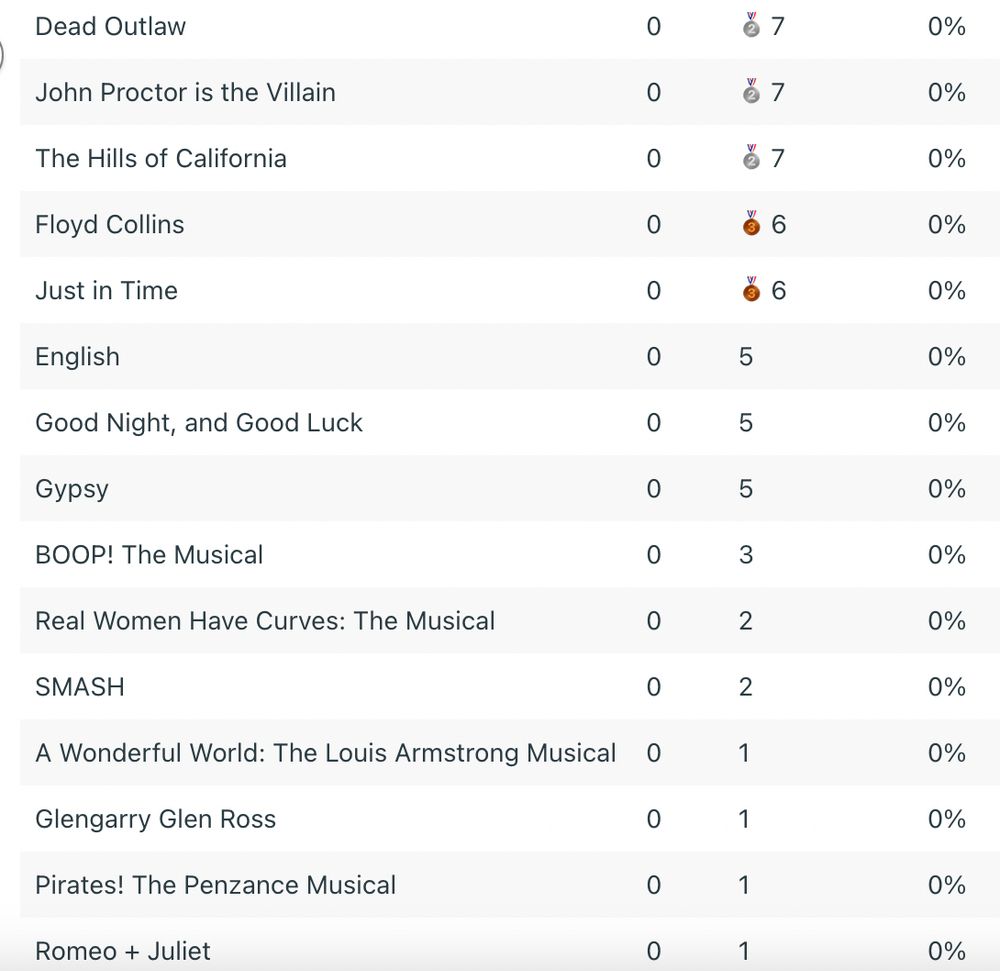Select the SMASH row name
This screenshot has width=1000, height=971.
pyautogui.click(x=80, y=687)
